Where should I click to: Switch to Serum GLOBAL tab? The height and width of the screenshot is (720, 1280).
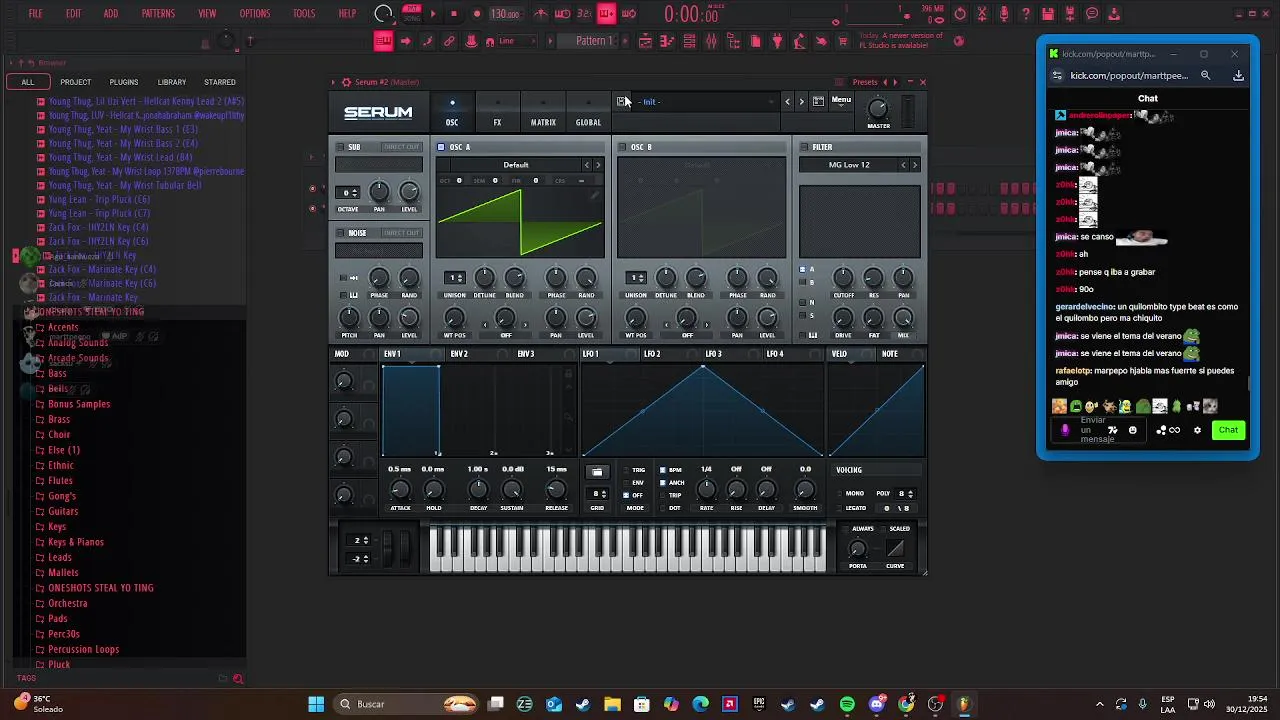click(x=588, y=114)
